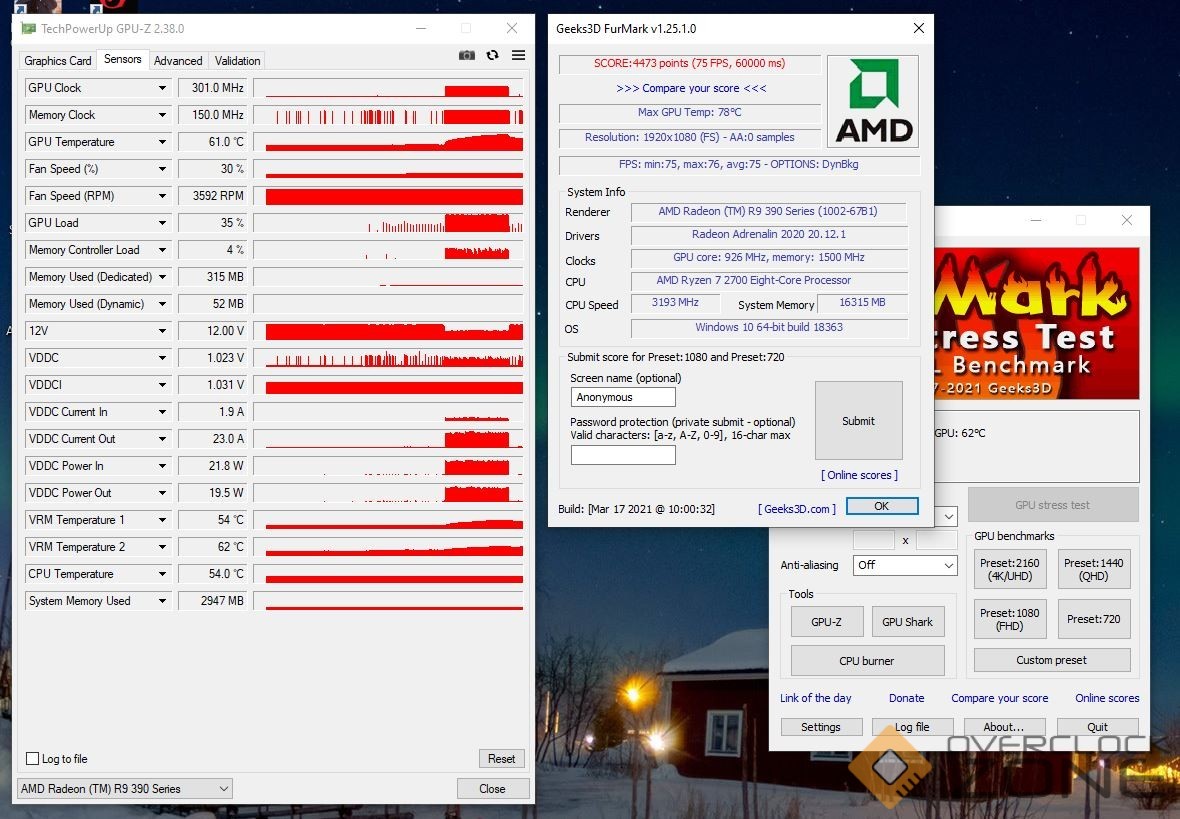Click the password protection input field
The image size is (1180, 819).
(x=623, y=455)
